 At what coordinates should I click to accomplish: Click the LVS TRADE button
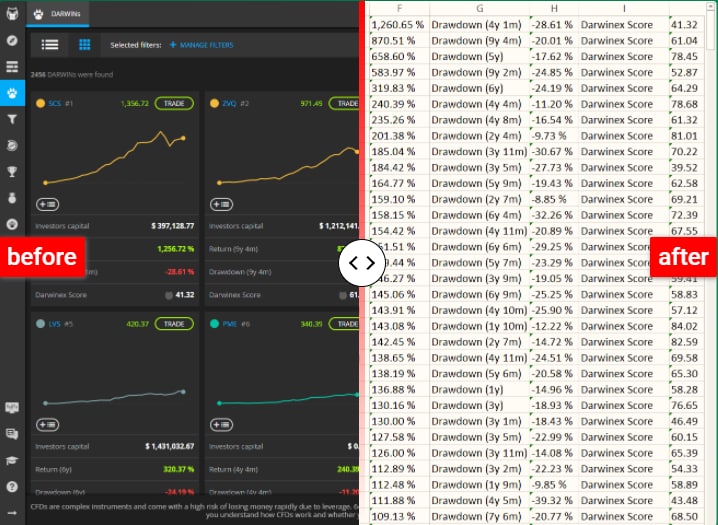coord(174,324)
